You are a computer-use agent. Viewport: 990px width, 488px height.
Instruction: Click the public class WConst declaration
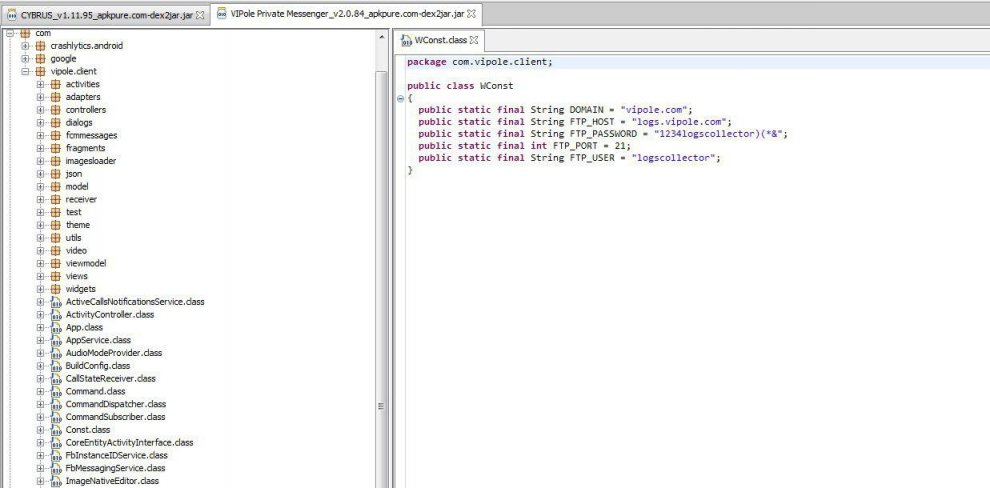coord(460,86)
